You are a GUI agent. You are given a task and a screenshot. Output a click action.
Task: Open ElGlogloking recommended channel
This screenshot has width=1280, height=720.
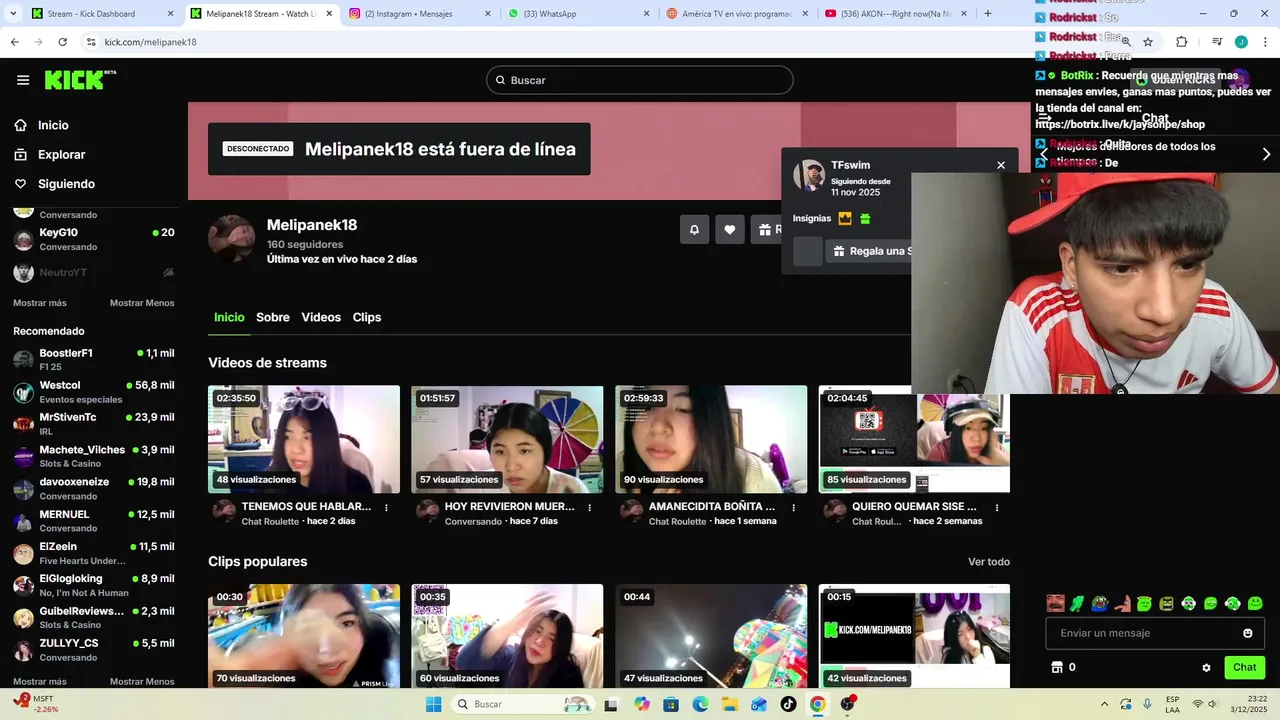coord(94,585)
